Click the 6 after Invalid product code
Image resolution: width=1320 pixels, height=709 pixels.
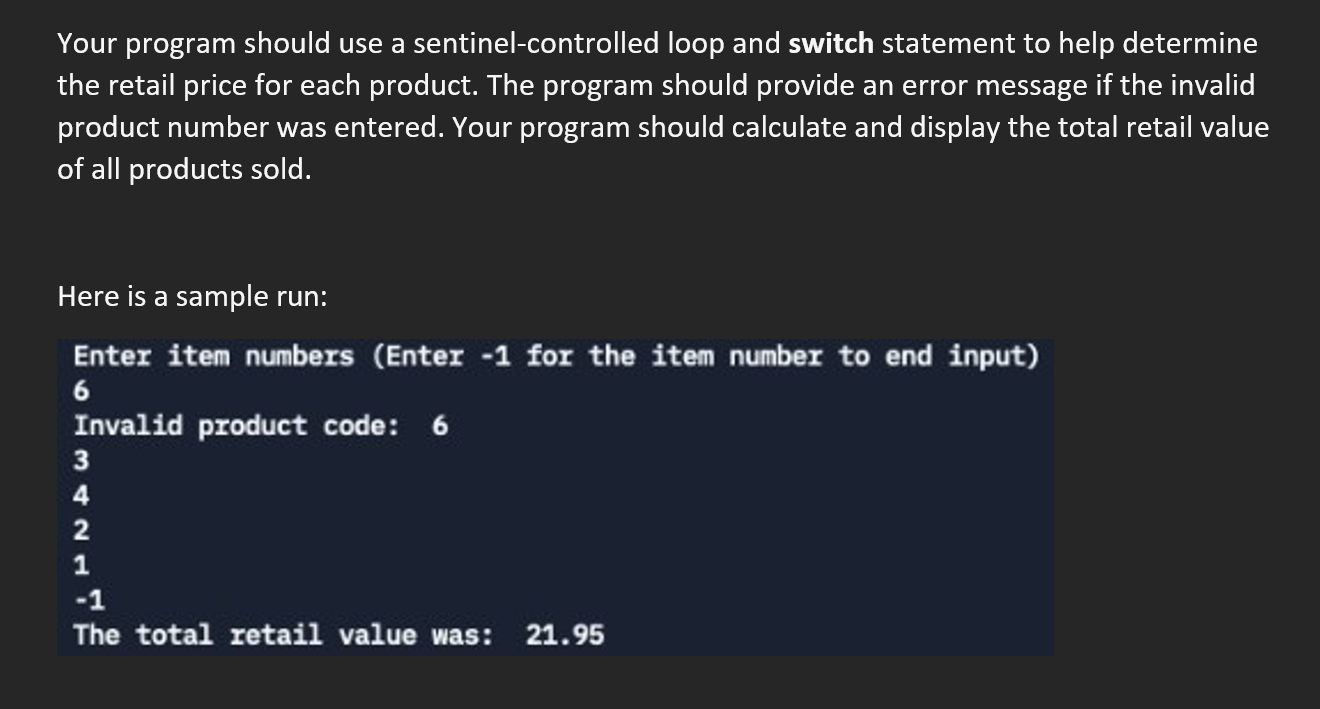pyautogui.click(x=440, y=426)
